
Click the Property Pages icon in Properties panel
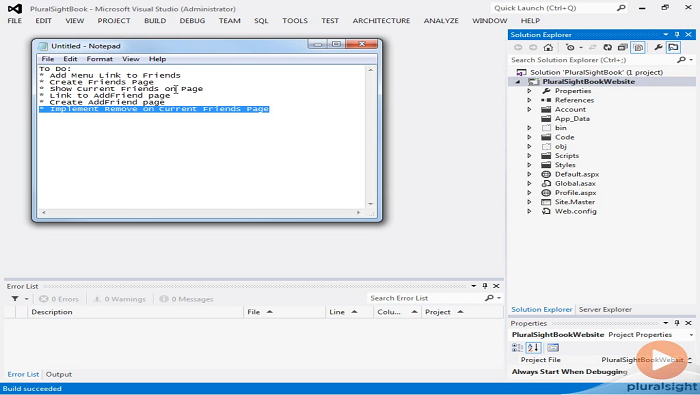553,348
